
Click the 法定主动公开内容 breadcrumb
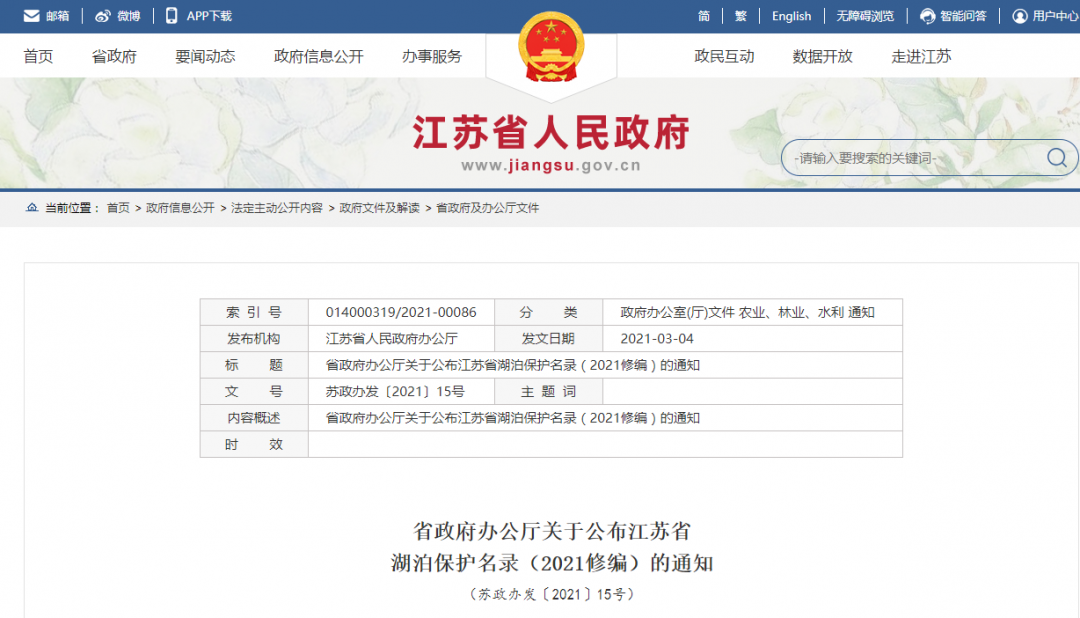click(x=277, y=208)
